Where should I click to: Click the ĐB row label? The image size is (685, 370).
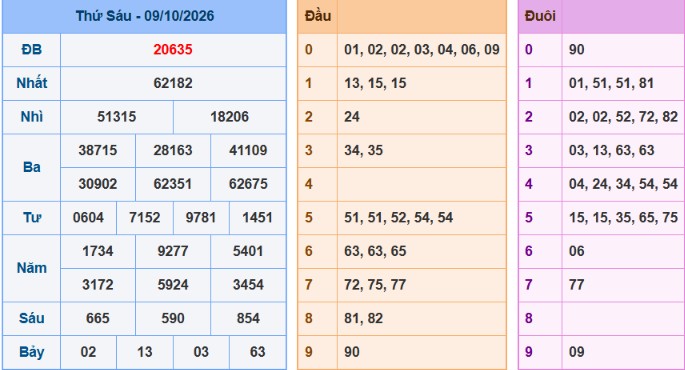(31, 49)
